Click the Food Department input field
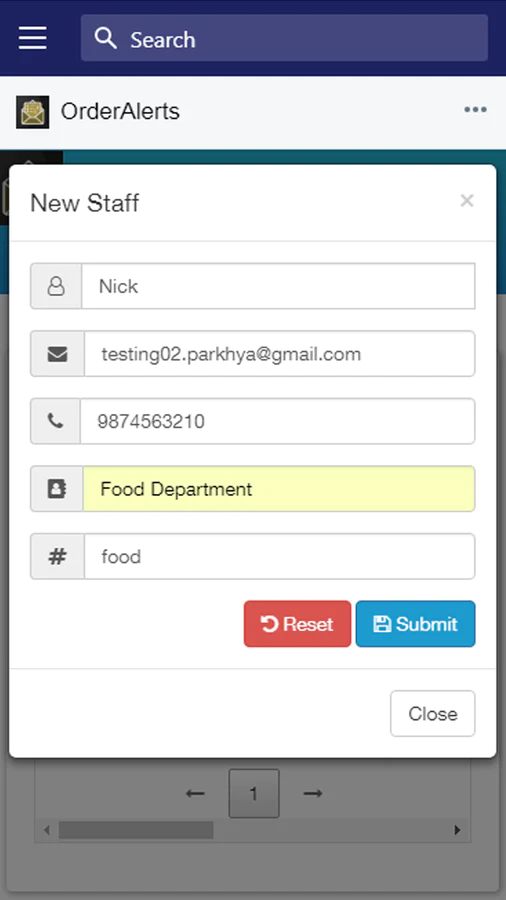This screenshot has width=506, height=900. [279, 489]
